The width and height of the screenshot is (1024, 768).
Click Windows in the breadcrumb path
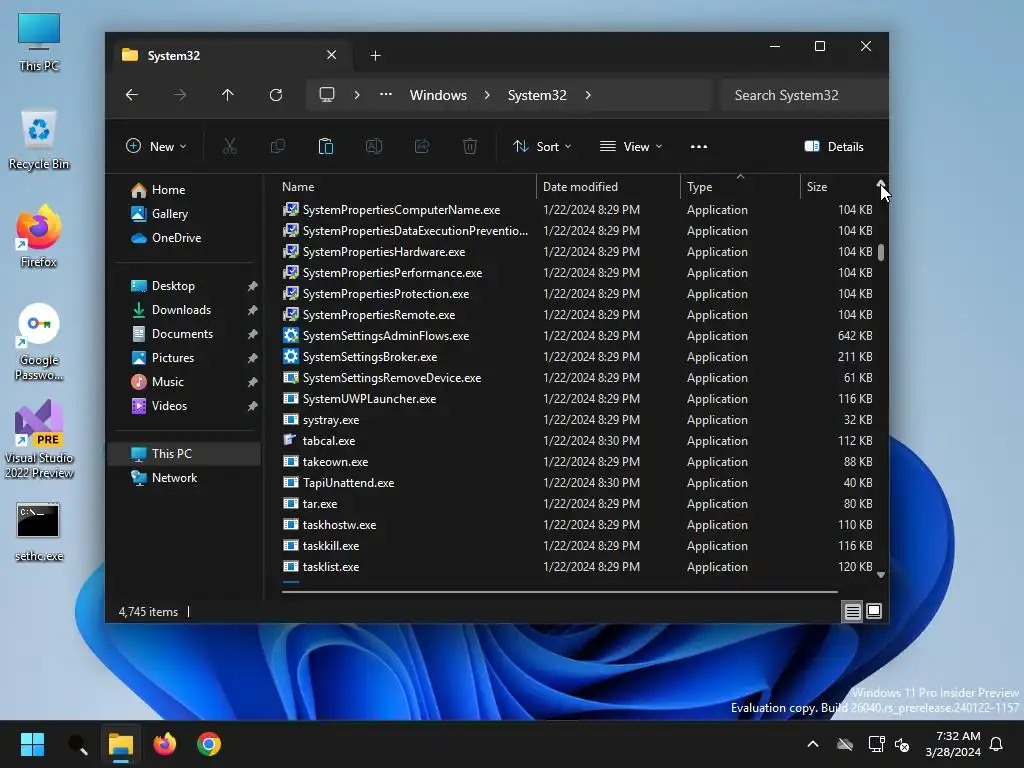[438, 95]
